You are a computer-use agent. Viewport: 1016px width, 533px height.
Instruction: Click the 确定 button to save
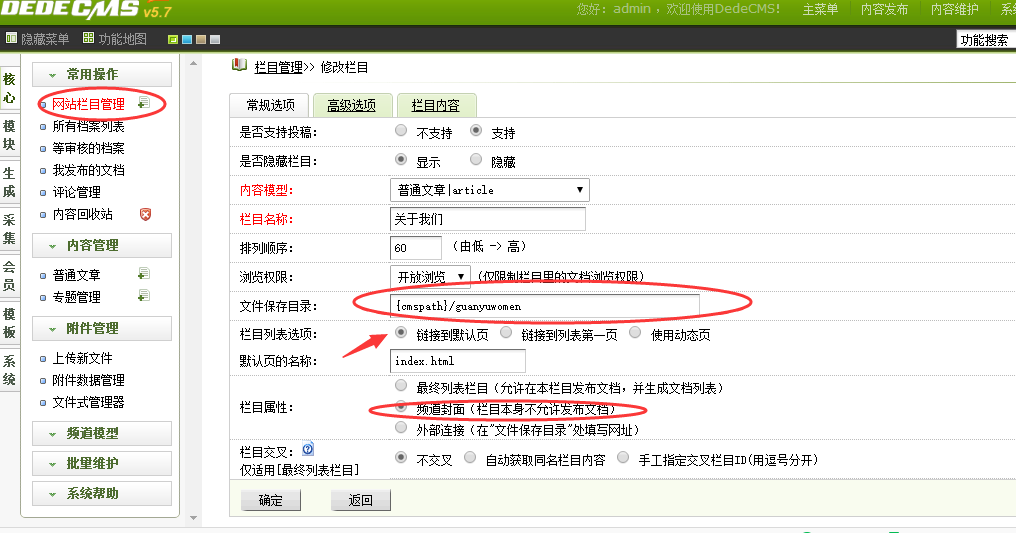tap(270, 501)
